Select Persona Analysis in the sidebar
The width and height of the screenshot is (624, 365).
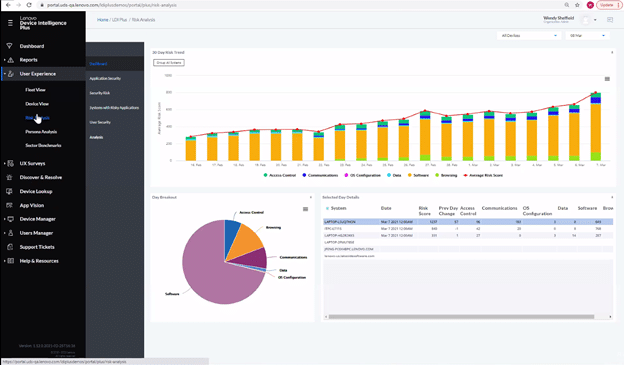41,132
